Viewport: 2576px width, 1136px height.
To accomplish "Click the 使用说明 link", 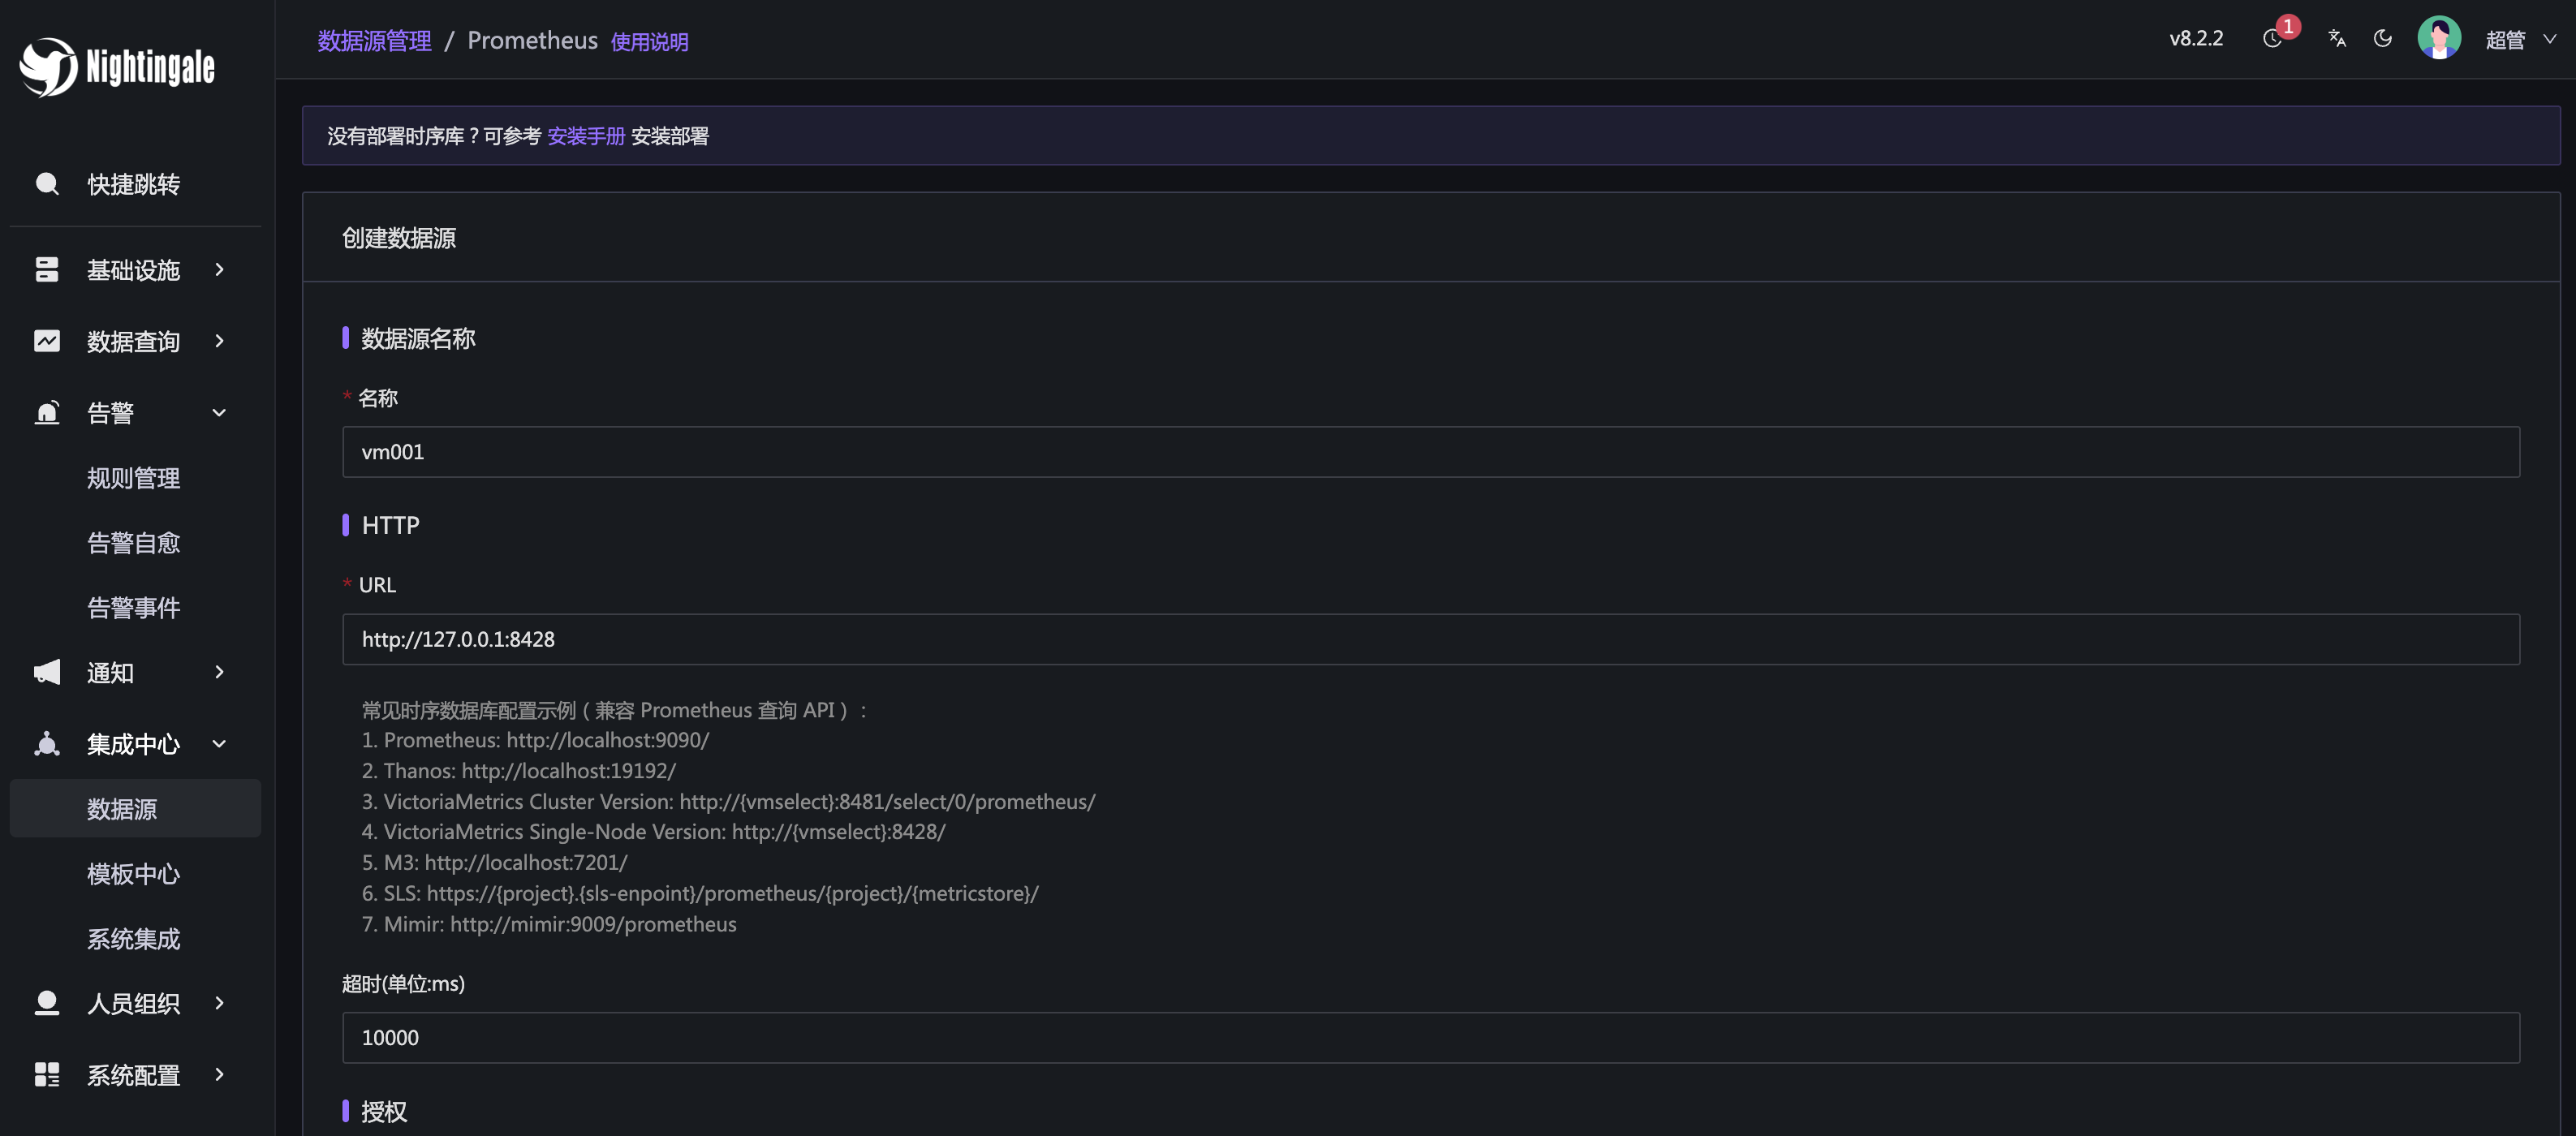I will (649, 41).
